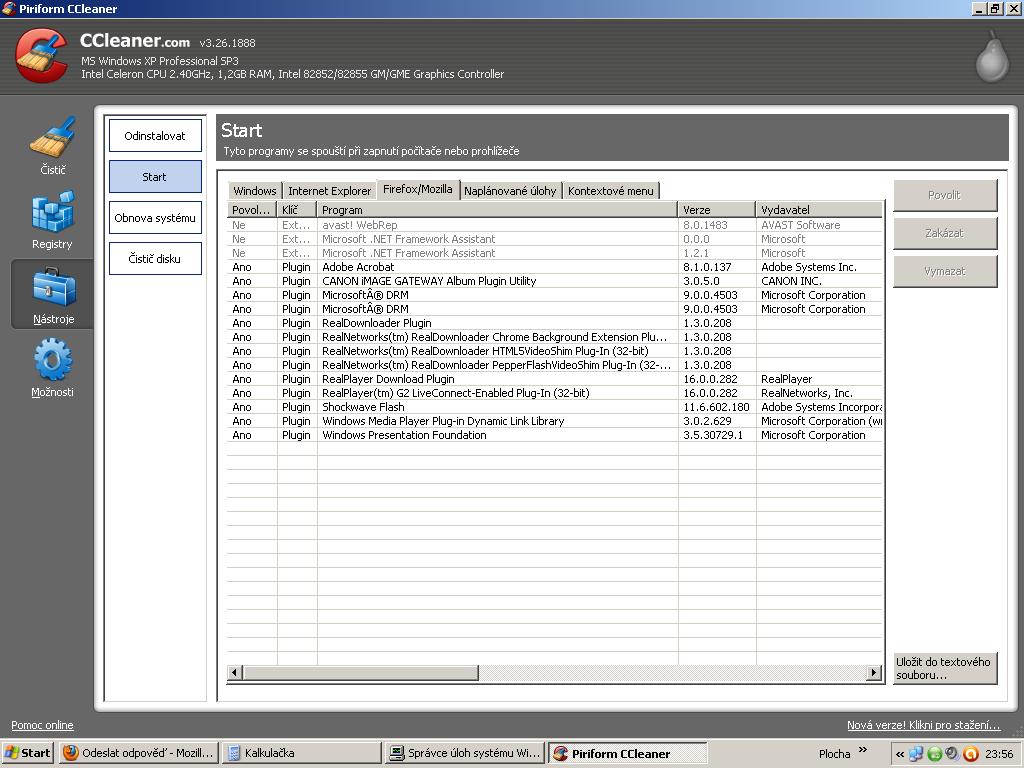Screen dimensions: 1024x768
Task: Click the orange avast tray icon
Action: (x=971, y=754)
